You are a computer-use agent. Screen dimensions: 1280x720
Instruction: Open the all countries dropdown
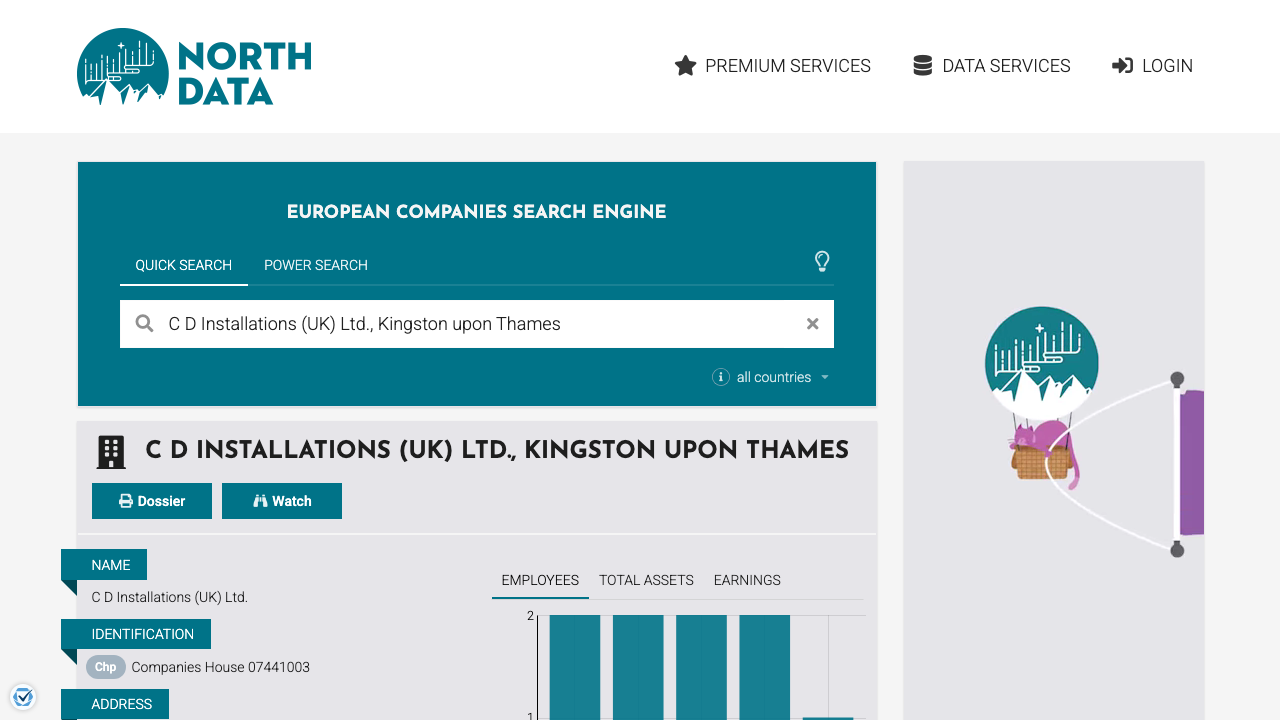click(x=782, y=377)
